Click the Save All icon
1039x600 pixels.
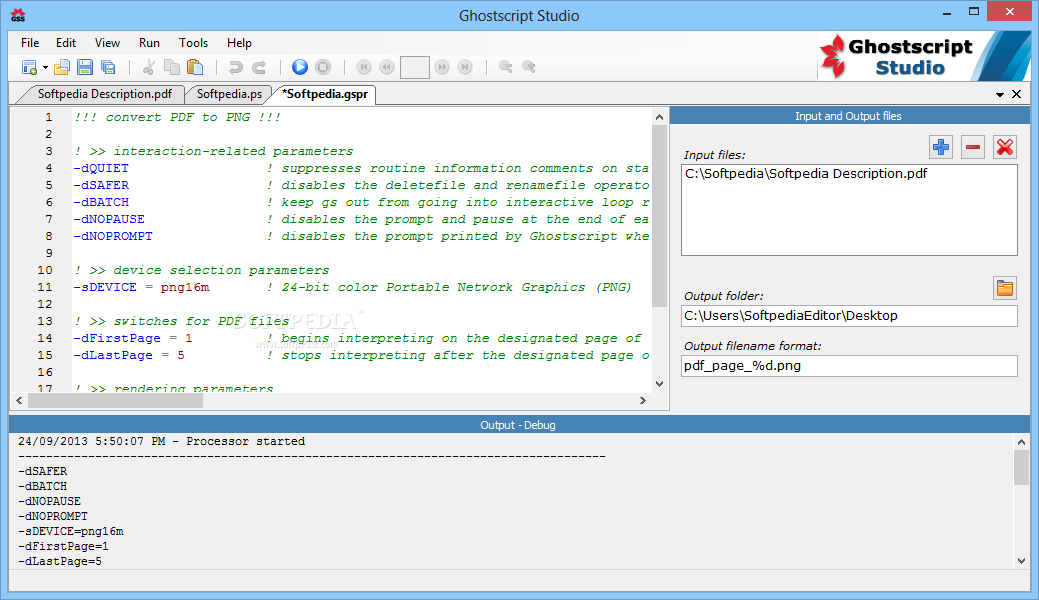click(x=108, y=67)
